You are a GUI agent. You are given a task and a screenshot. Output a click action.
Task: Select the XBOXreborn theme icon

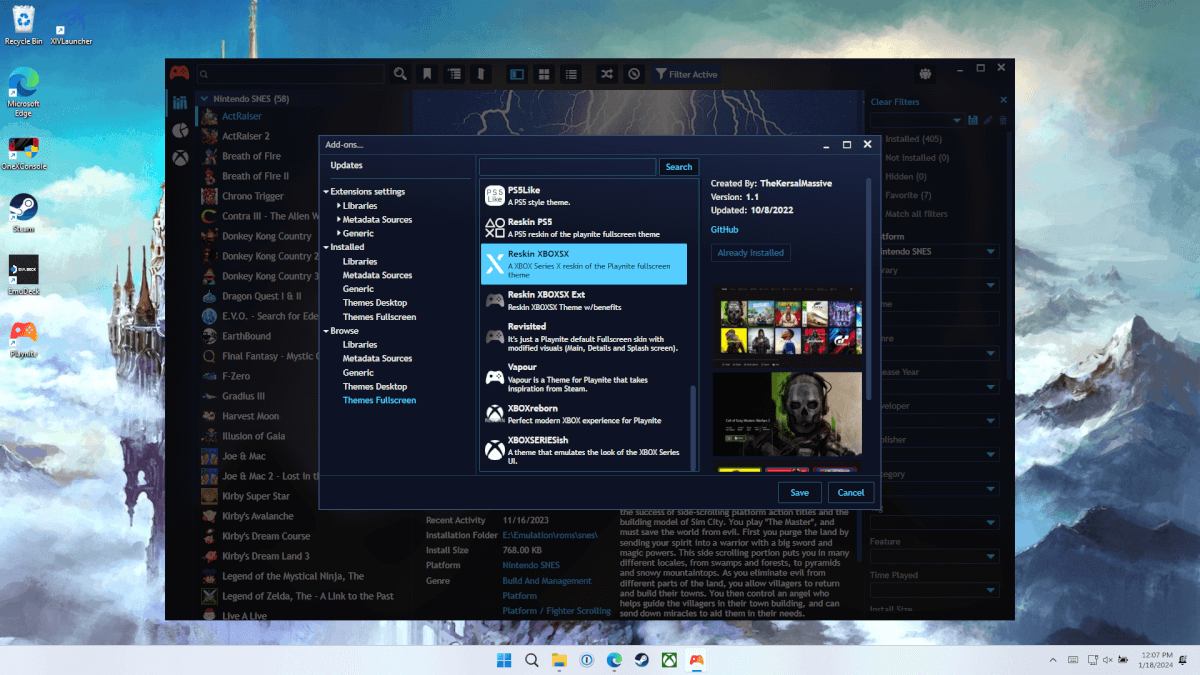(x=494, y=413)
